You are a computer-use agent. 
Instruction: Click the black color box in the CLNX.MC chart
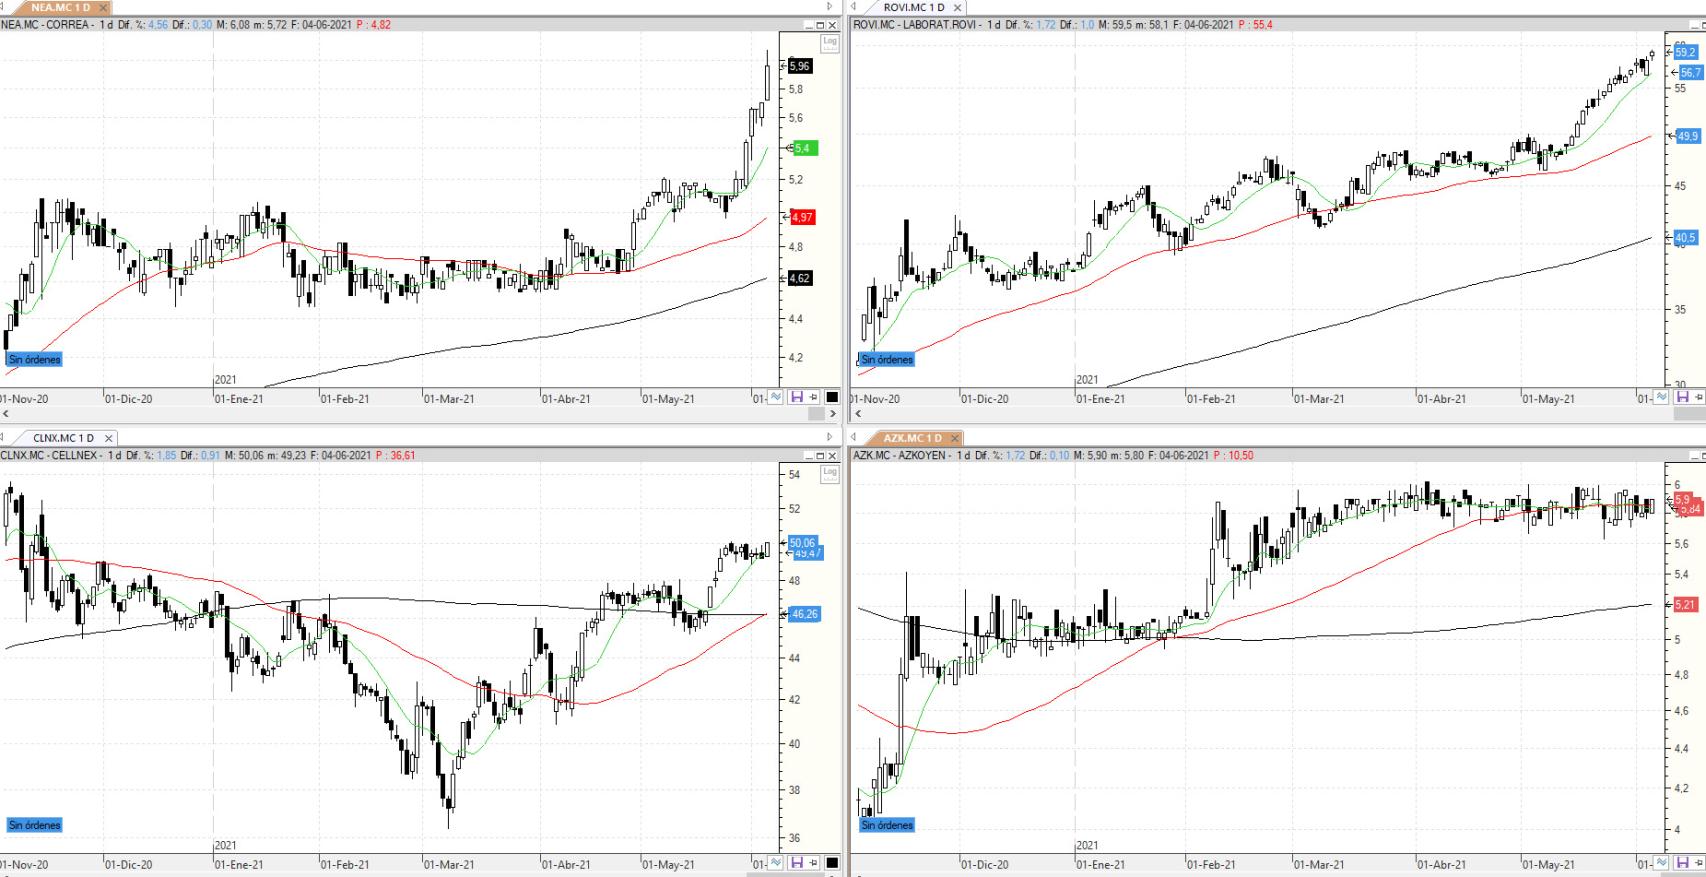(832, 863)
